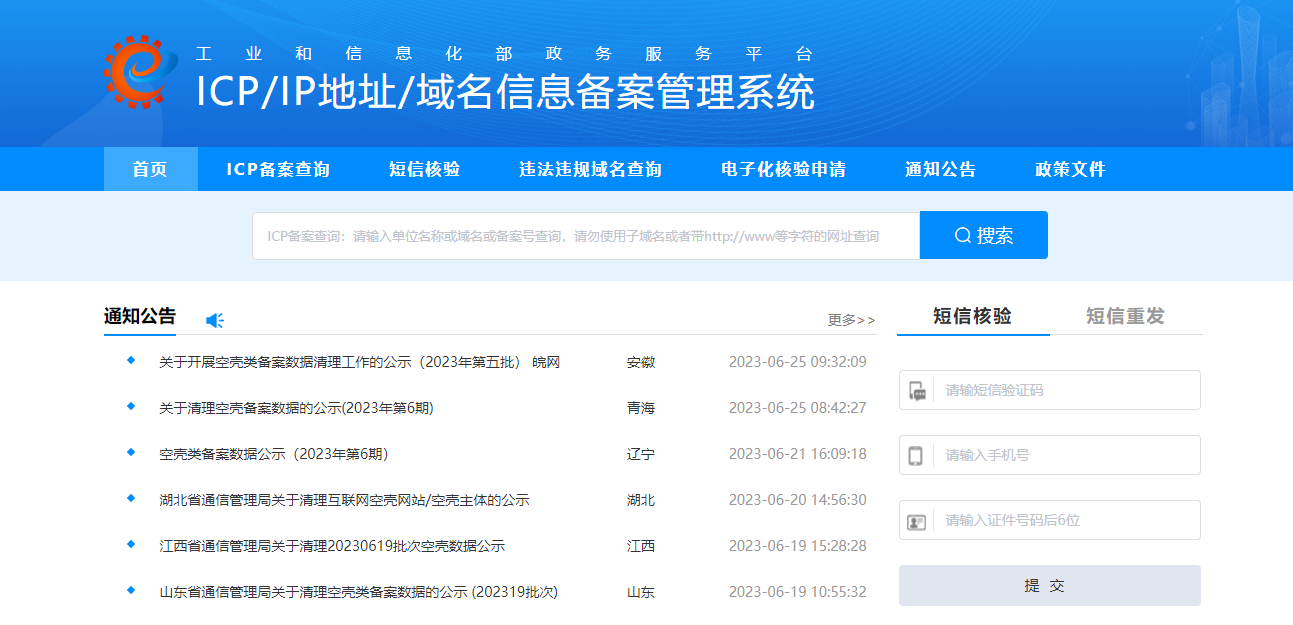Click the ID card icon
This screenshot has height=625, width=1293.
[916, 521]
